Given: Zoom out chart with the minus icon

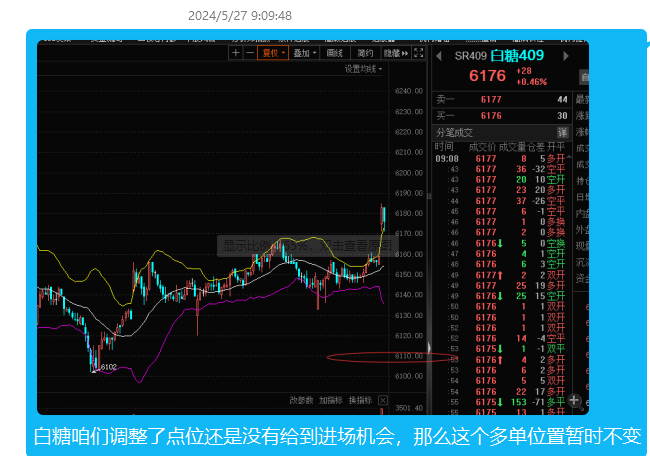Looking at the screenshot, I should coord(250,53).
